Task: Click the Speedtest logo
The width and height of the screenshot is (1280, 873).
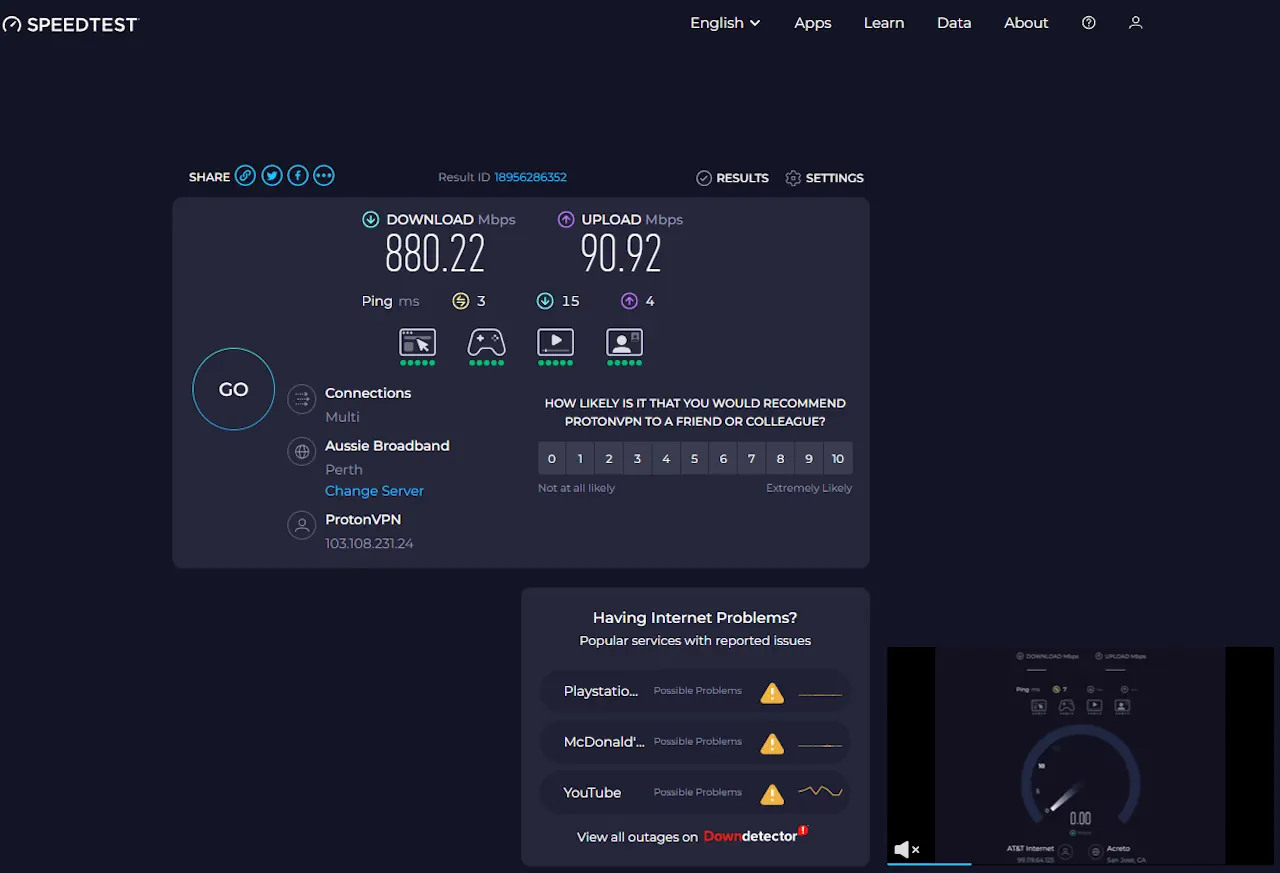Action: pos(69,24)
